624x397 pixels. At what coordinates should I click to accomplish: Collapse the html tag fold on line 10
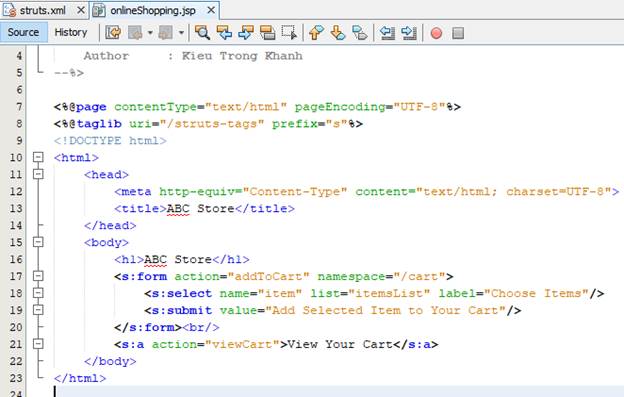click(38, 157)
